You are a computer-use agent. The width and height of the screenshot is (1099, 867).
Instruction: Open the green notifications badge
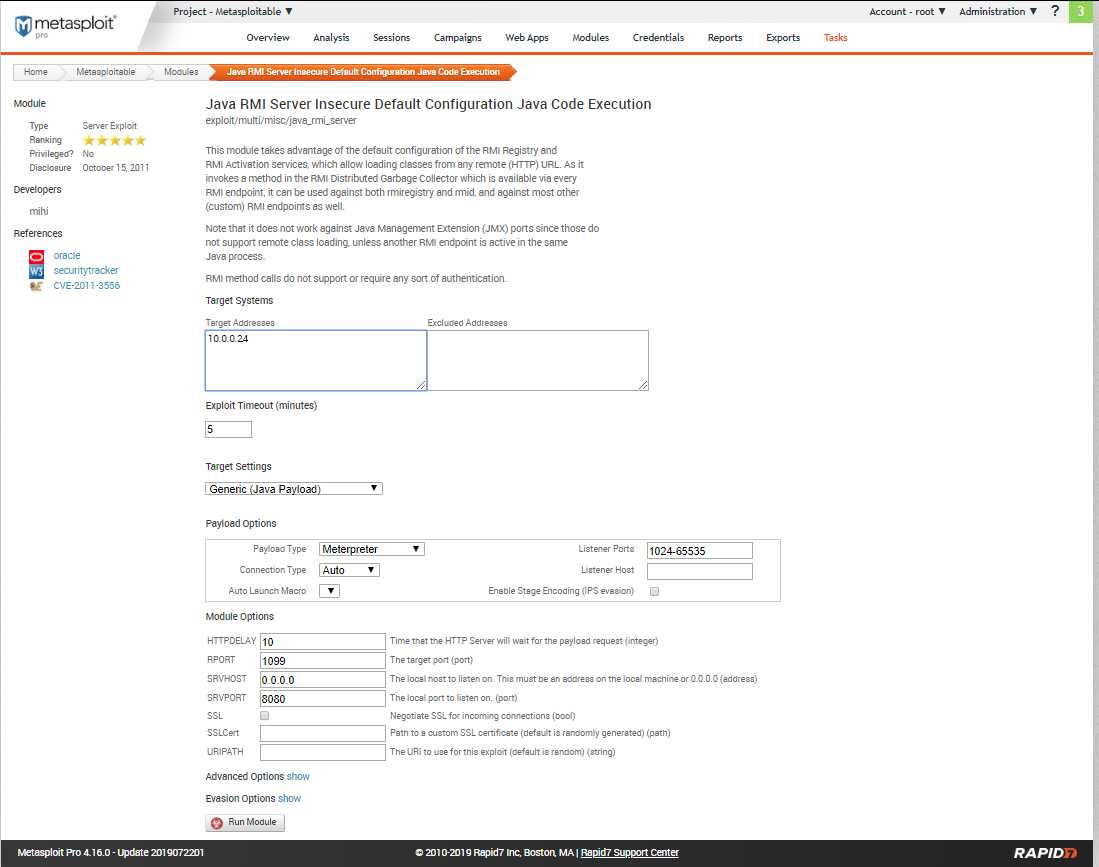click(x=1080, y=11)
